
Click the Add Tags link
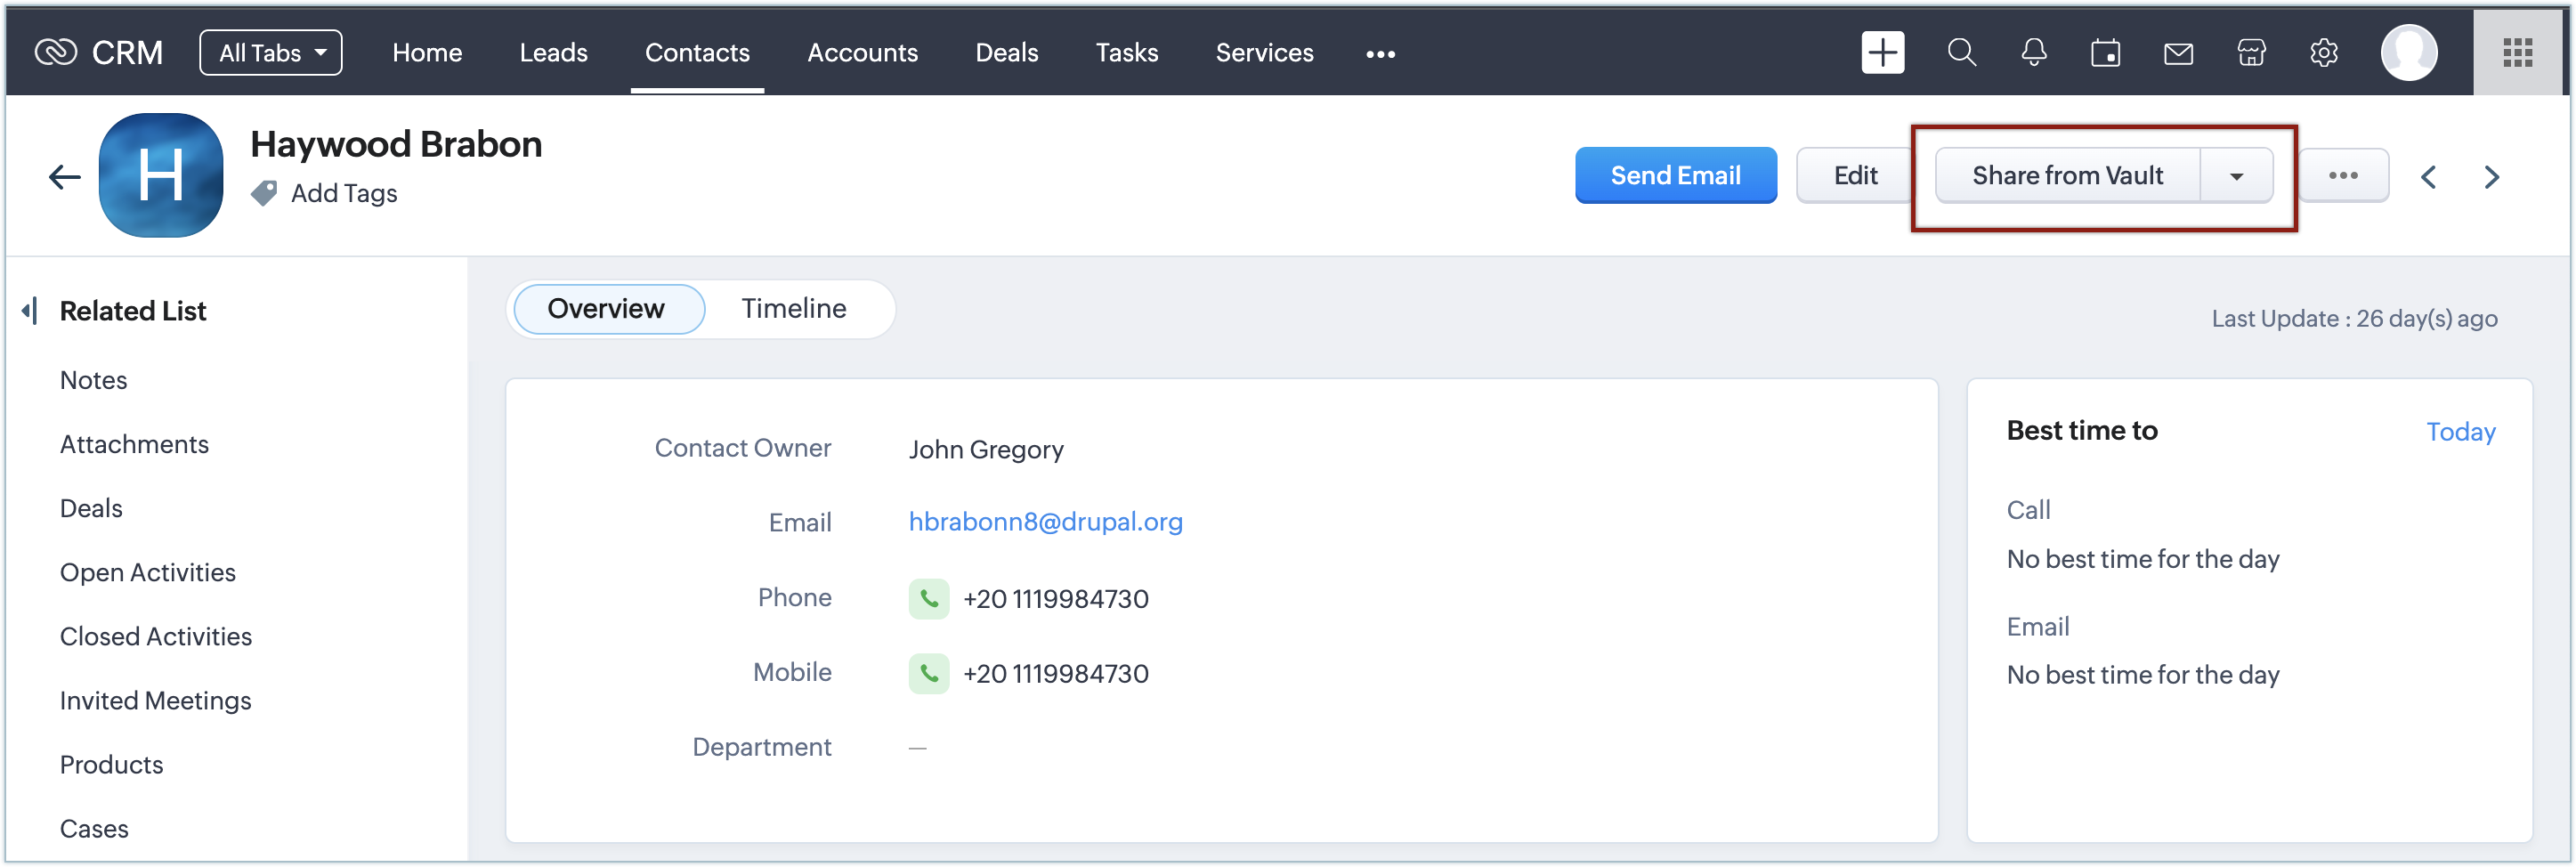[344, 193]
